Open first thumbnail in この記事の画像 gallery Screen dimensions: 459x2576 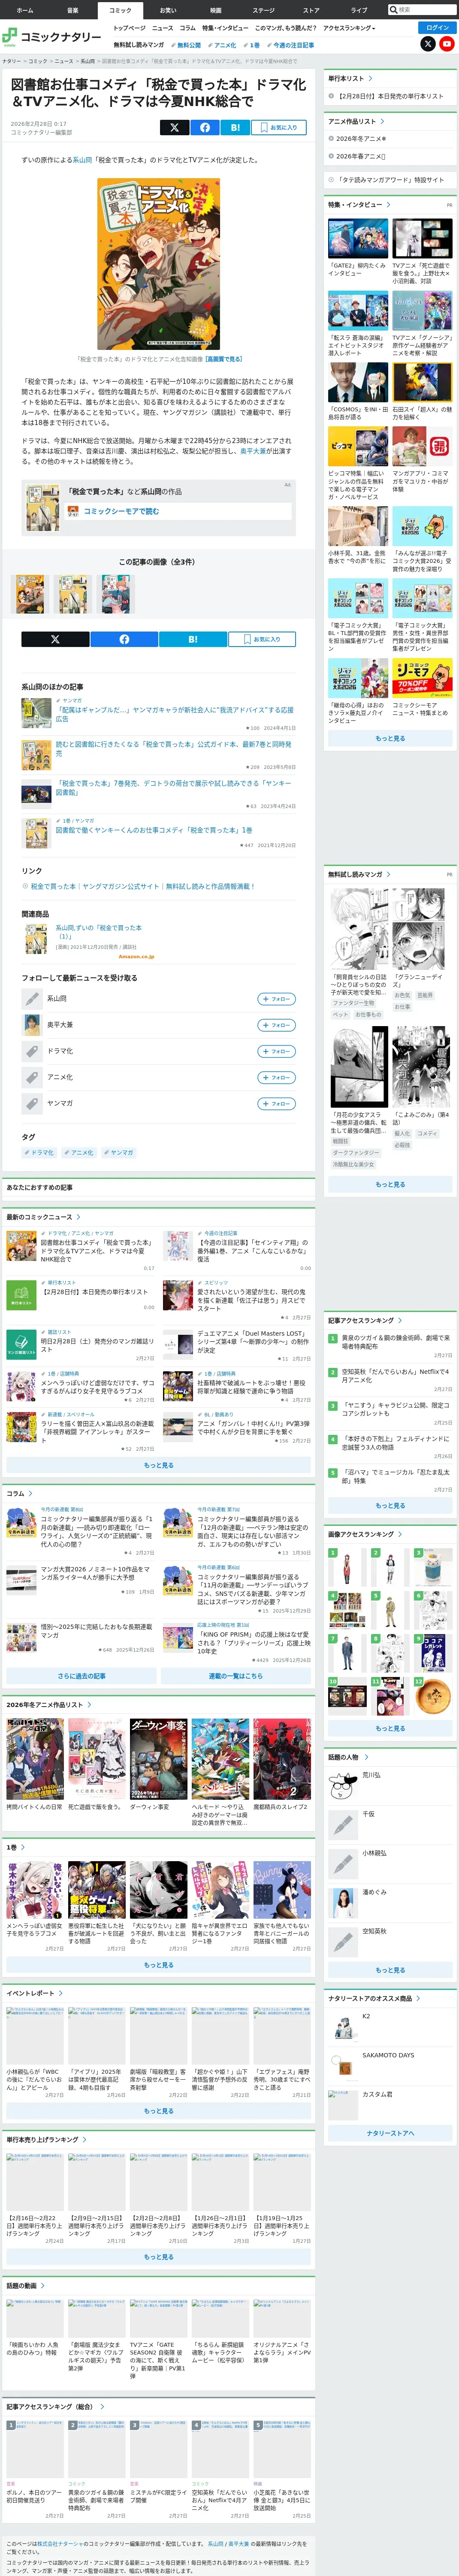pos(30,594)
